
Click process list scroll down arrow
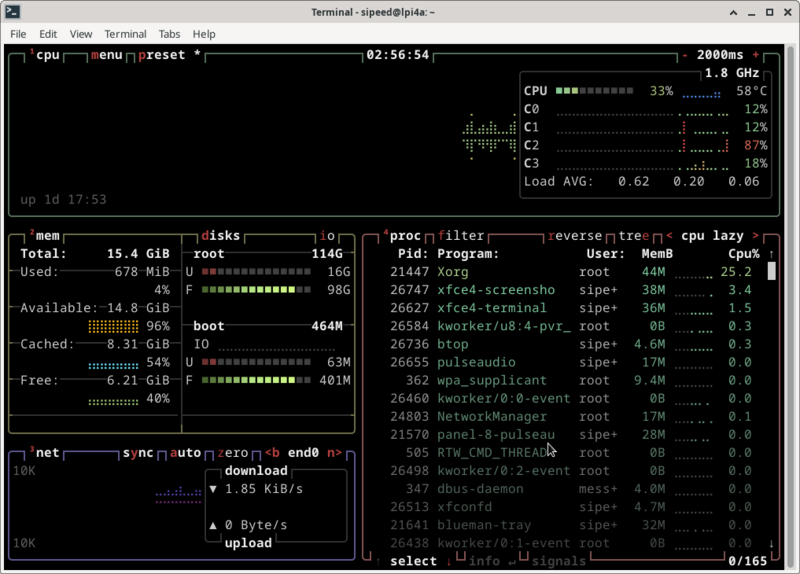coord(771,543)
